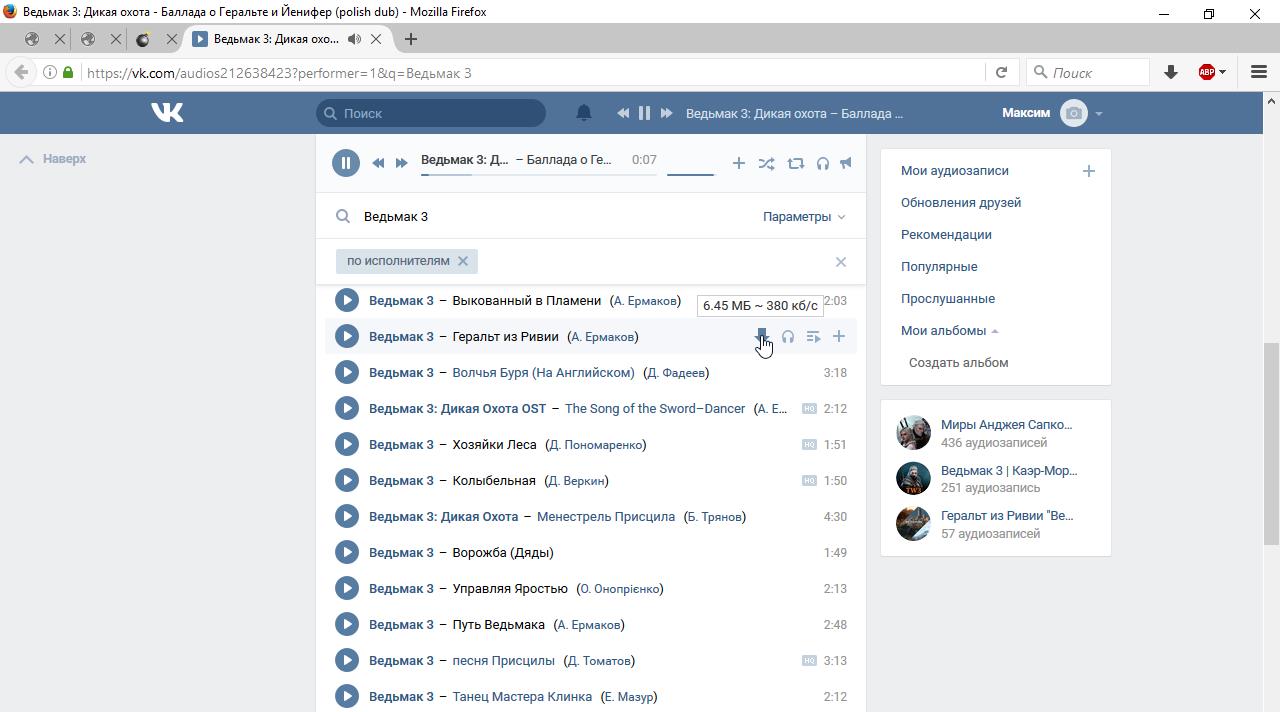Screen dimensions: 1280x712
Task: Show similar tracks via the player's headphones icon
Action: point(822,163)
